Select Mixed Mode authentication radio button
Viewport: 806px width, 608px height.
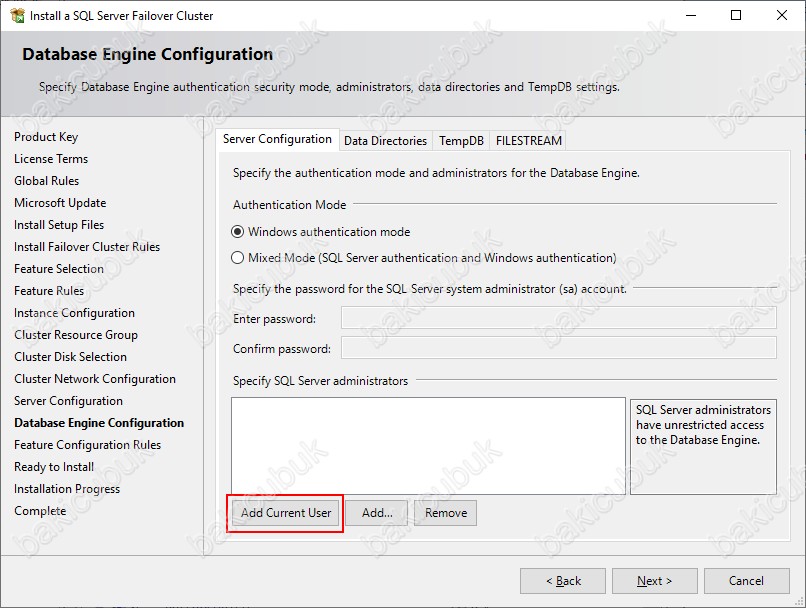237,257
